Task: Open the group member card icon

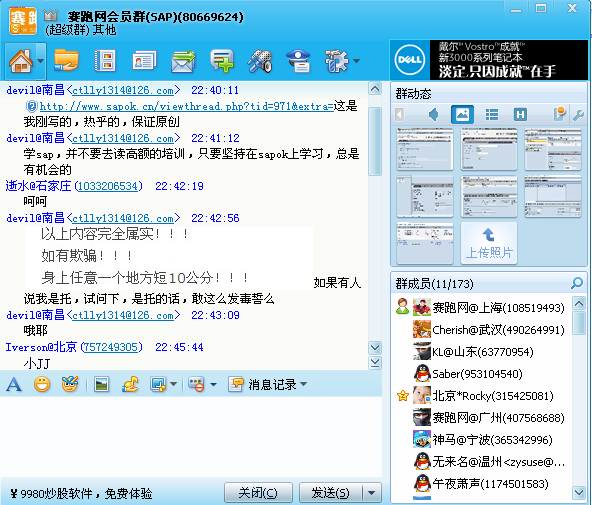Action: tap(144, 60)
